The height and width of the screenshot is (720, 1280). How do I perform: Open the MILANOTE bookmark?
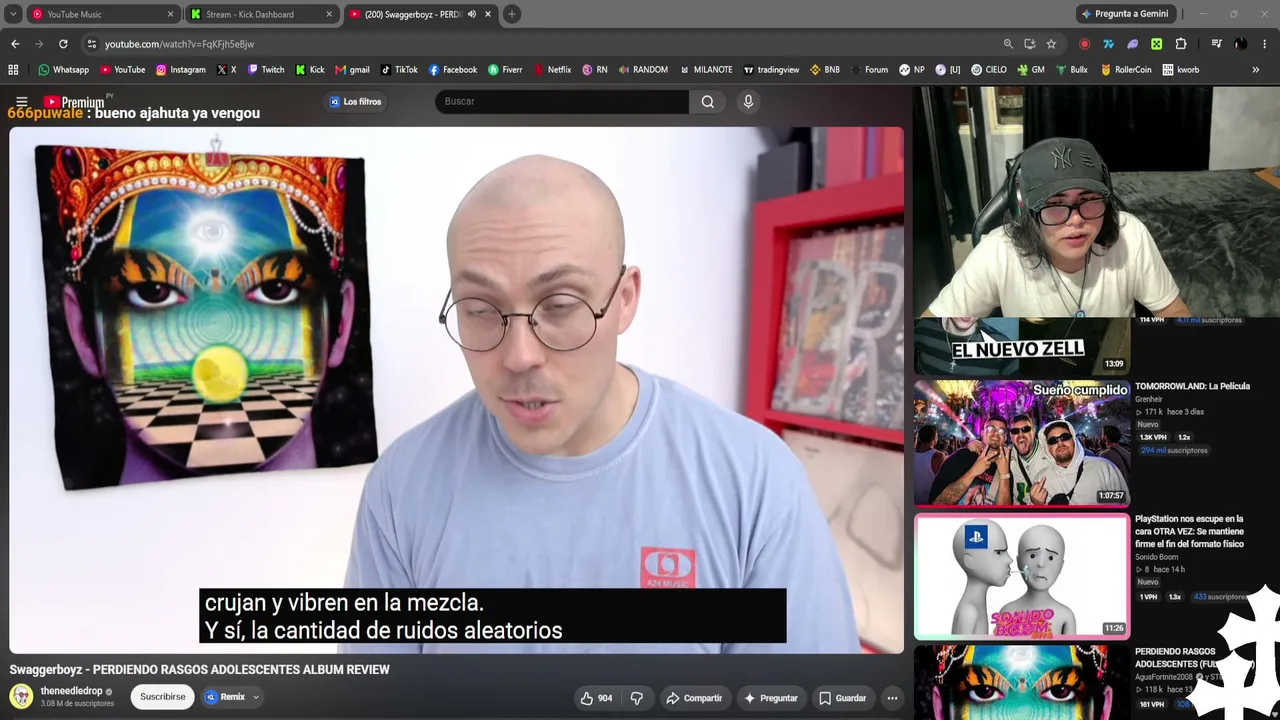[x=706, y=70]
